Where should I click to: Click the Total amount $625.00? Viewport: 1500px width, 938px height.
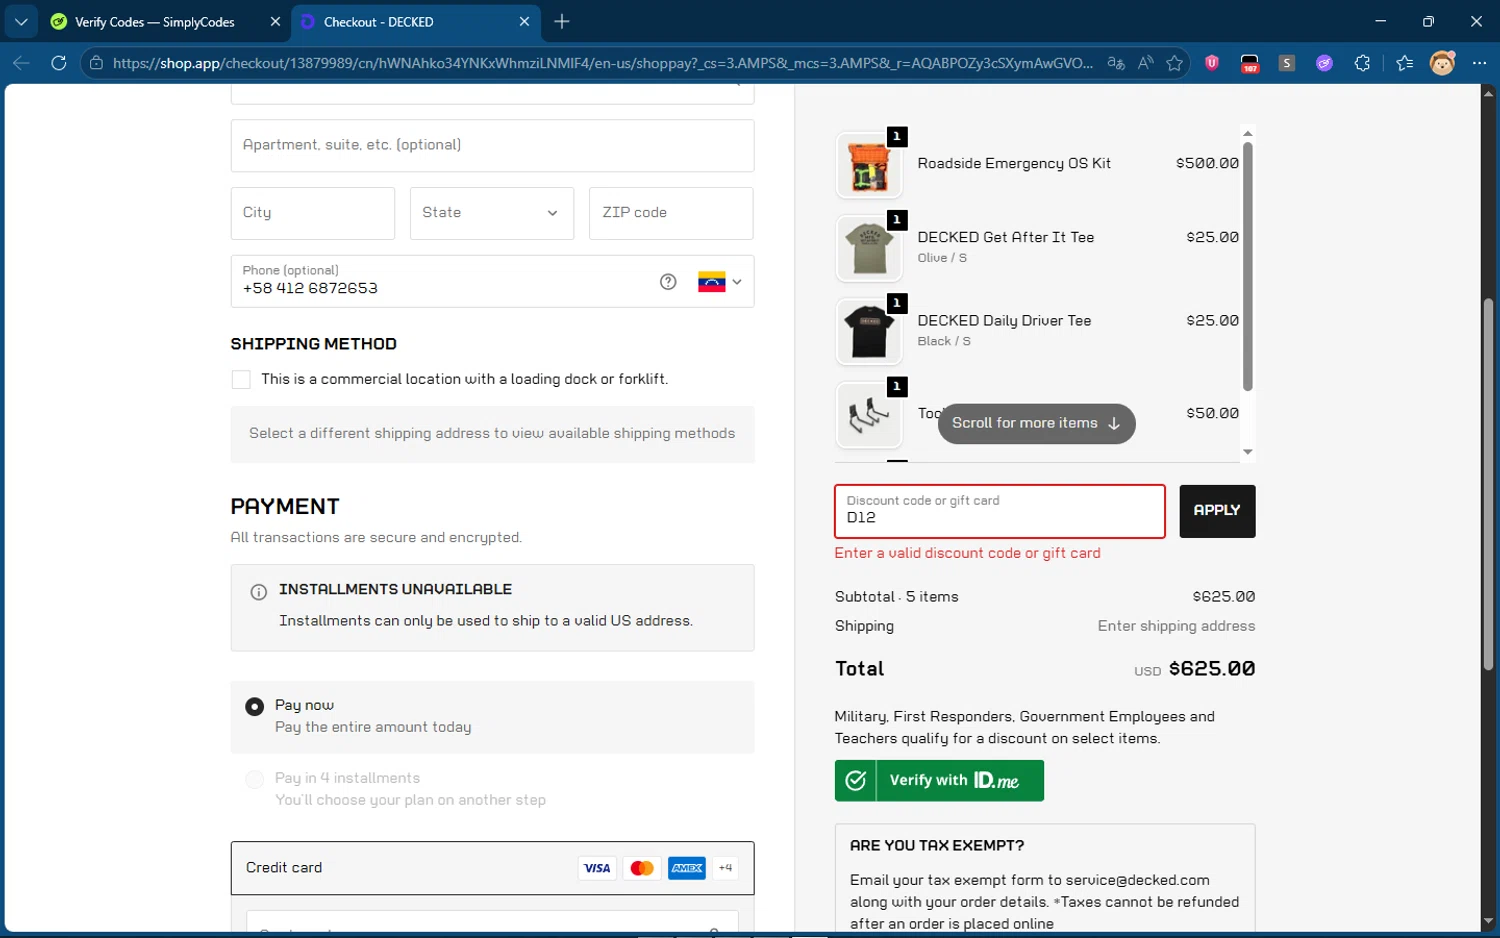click(x=1212, y=669)
